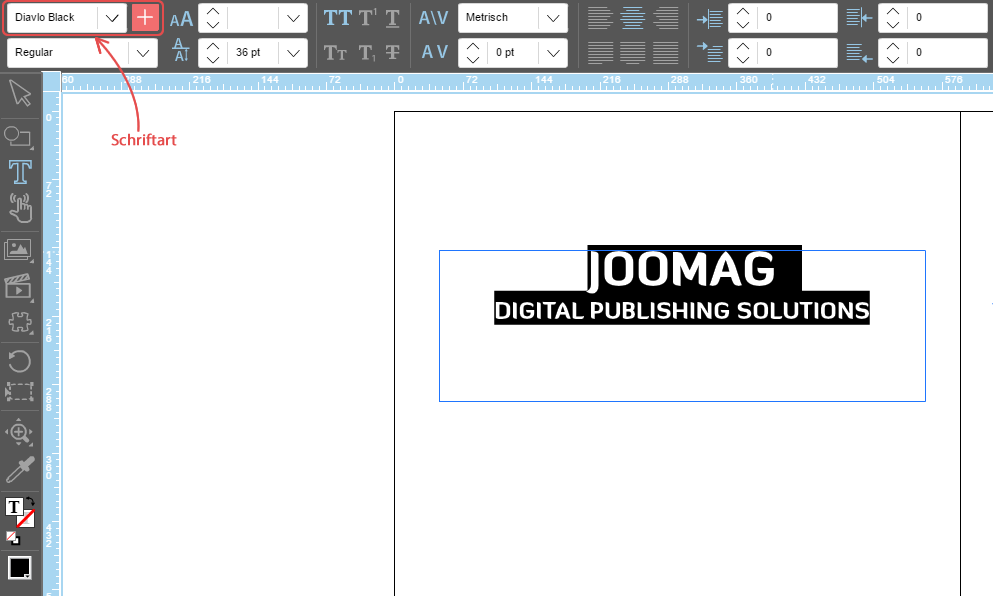This screenshot has width=993, height=596.
Task: Toggle Underline text formatting
Action: coord(393,18)
